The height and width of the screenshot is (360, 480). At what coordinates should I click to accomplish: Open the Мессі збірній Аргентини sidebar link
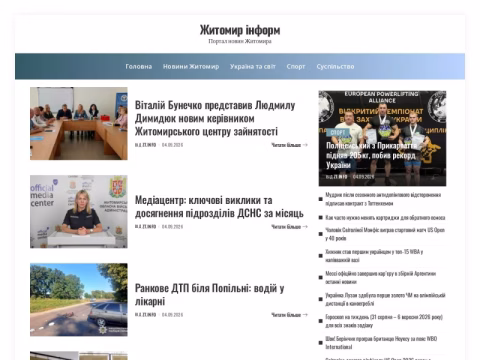pos(381,277)
